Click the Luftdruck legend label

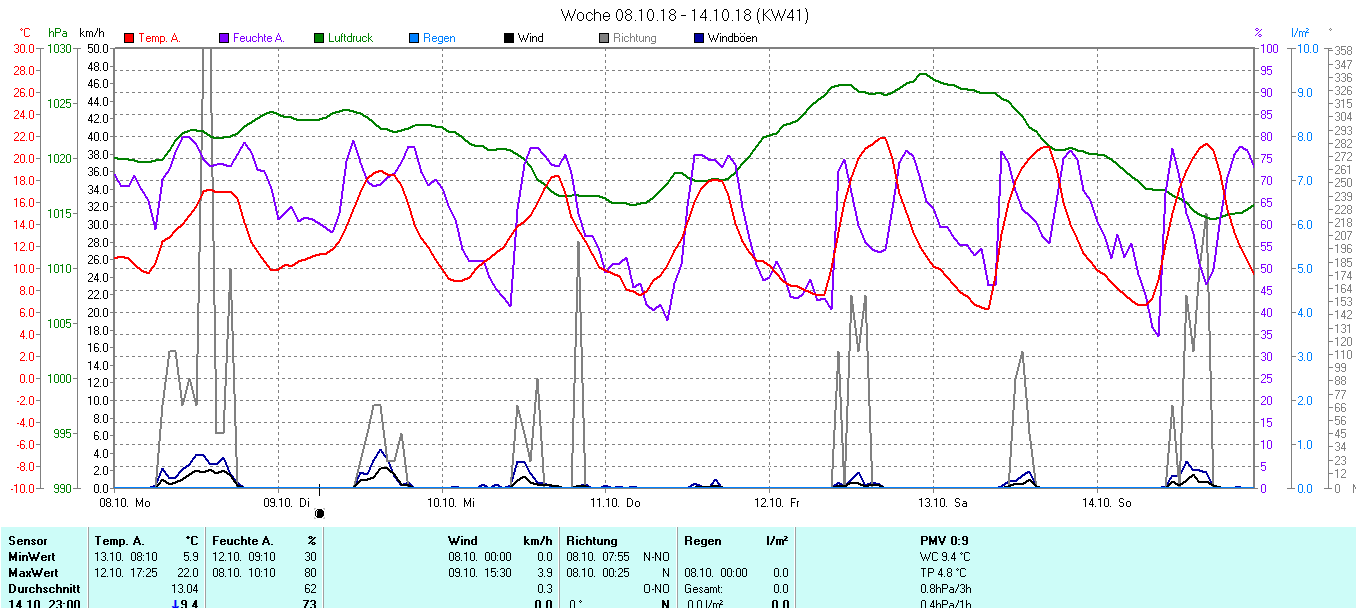point(350,39)
